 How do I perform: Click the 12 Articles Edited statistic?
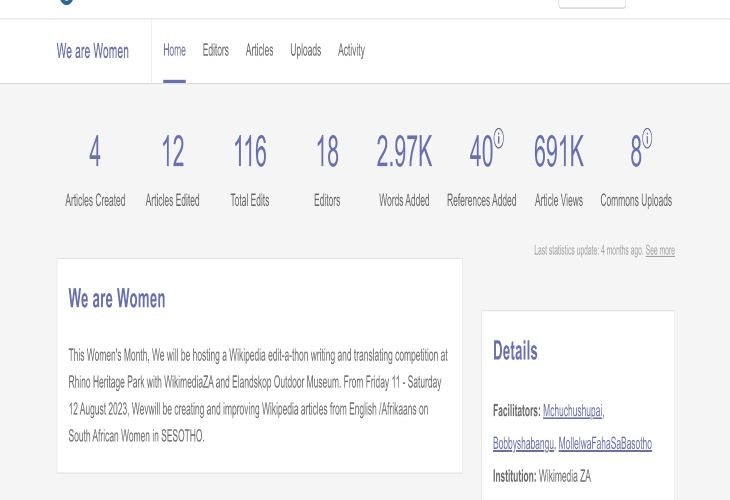(172, 153)
